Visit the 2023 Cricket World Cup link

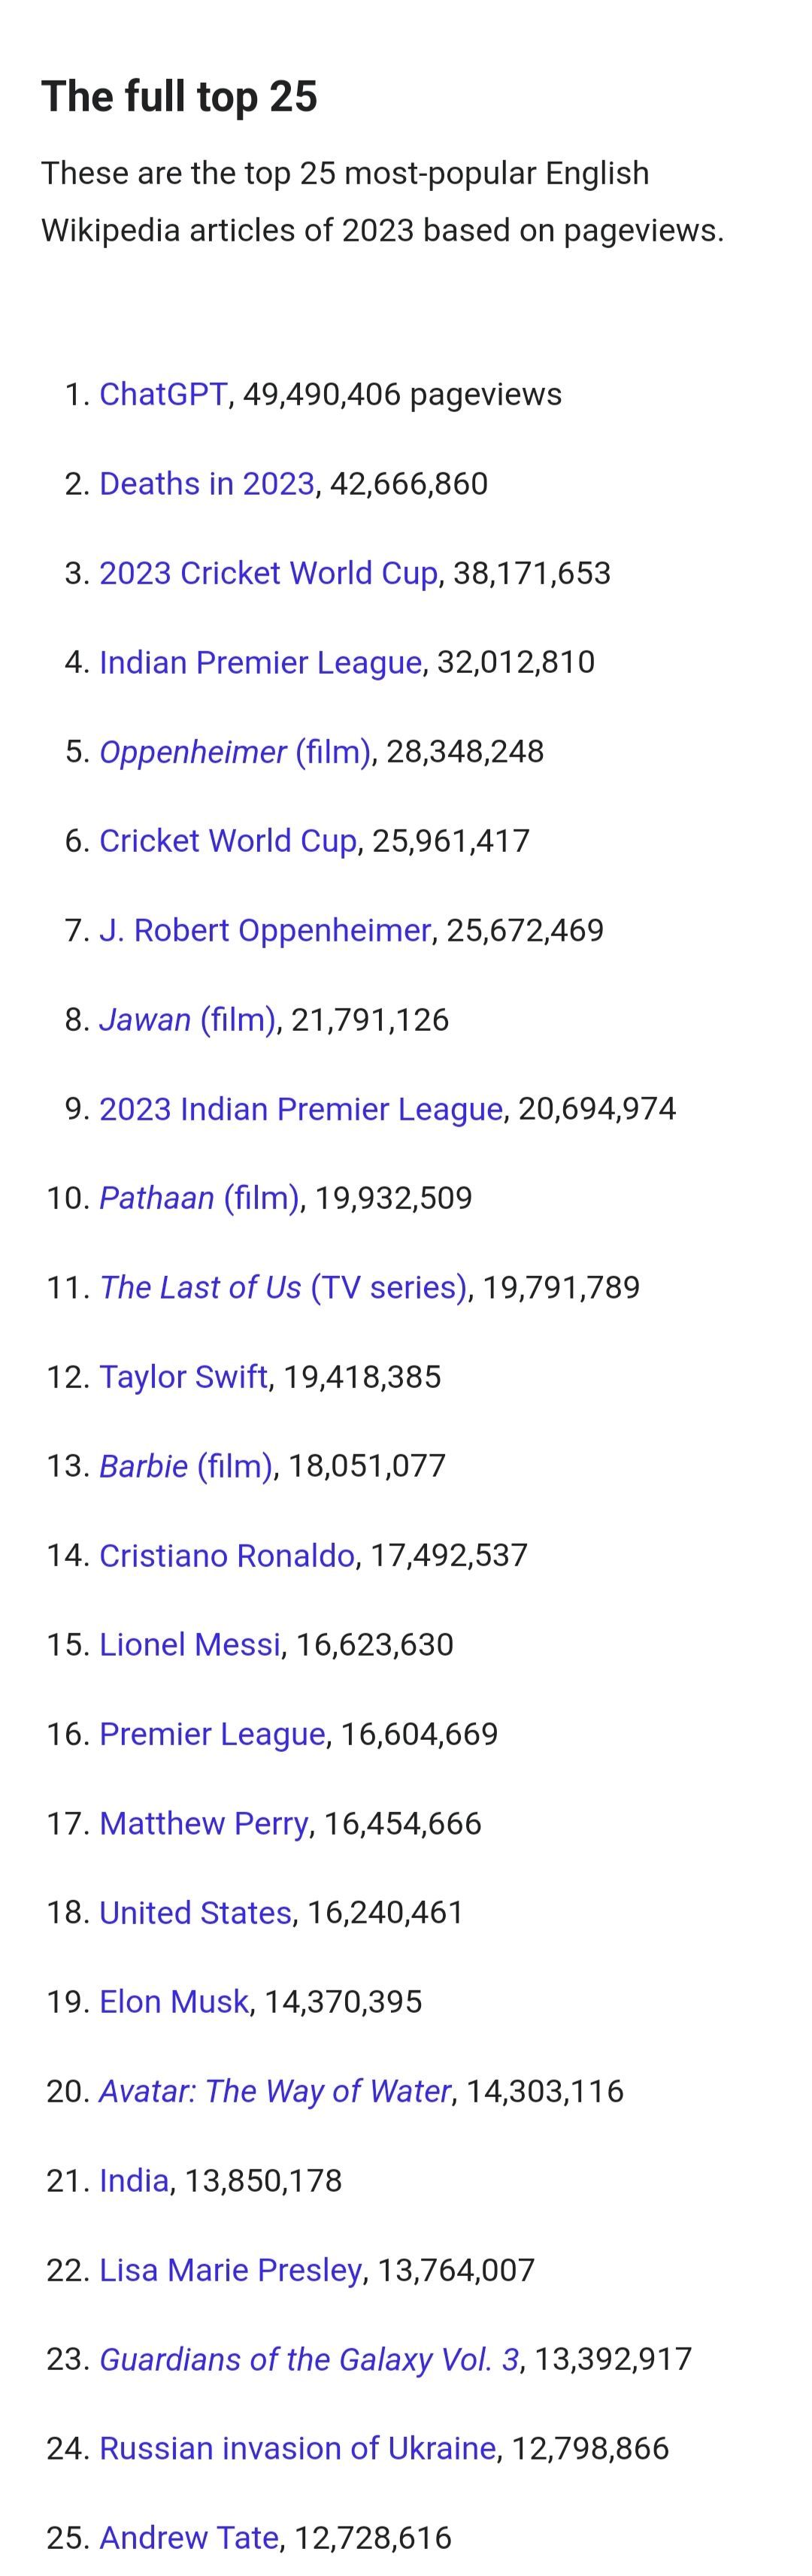coord(268,573)
